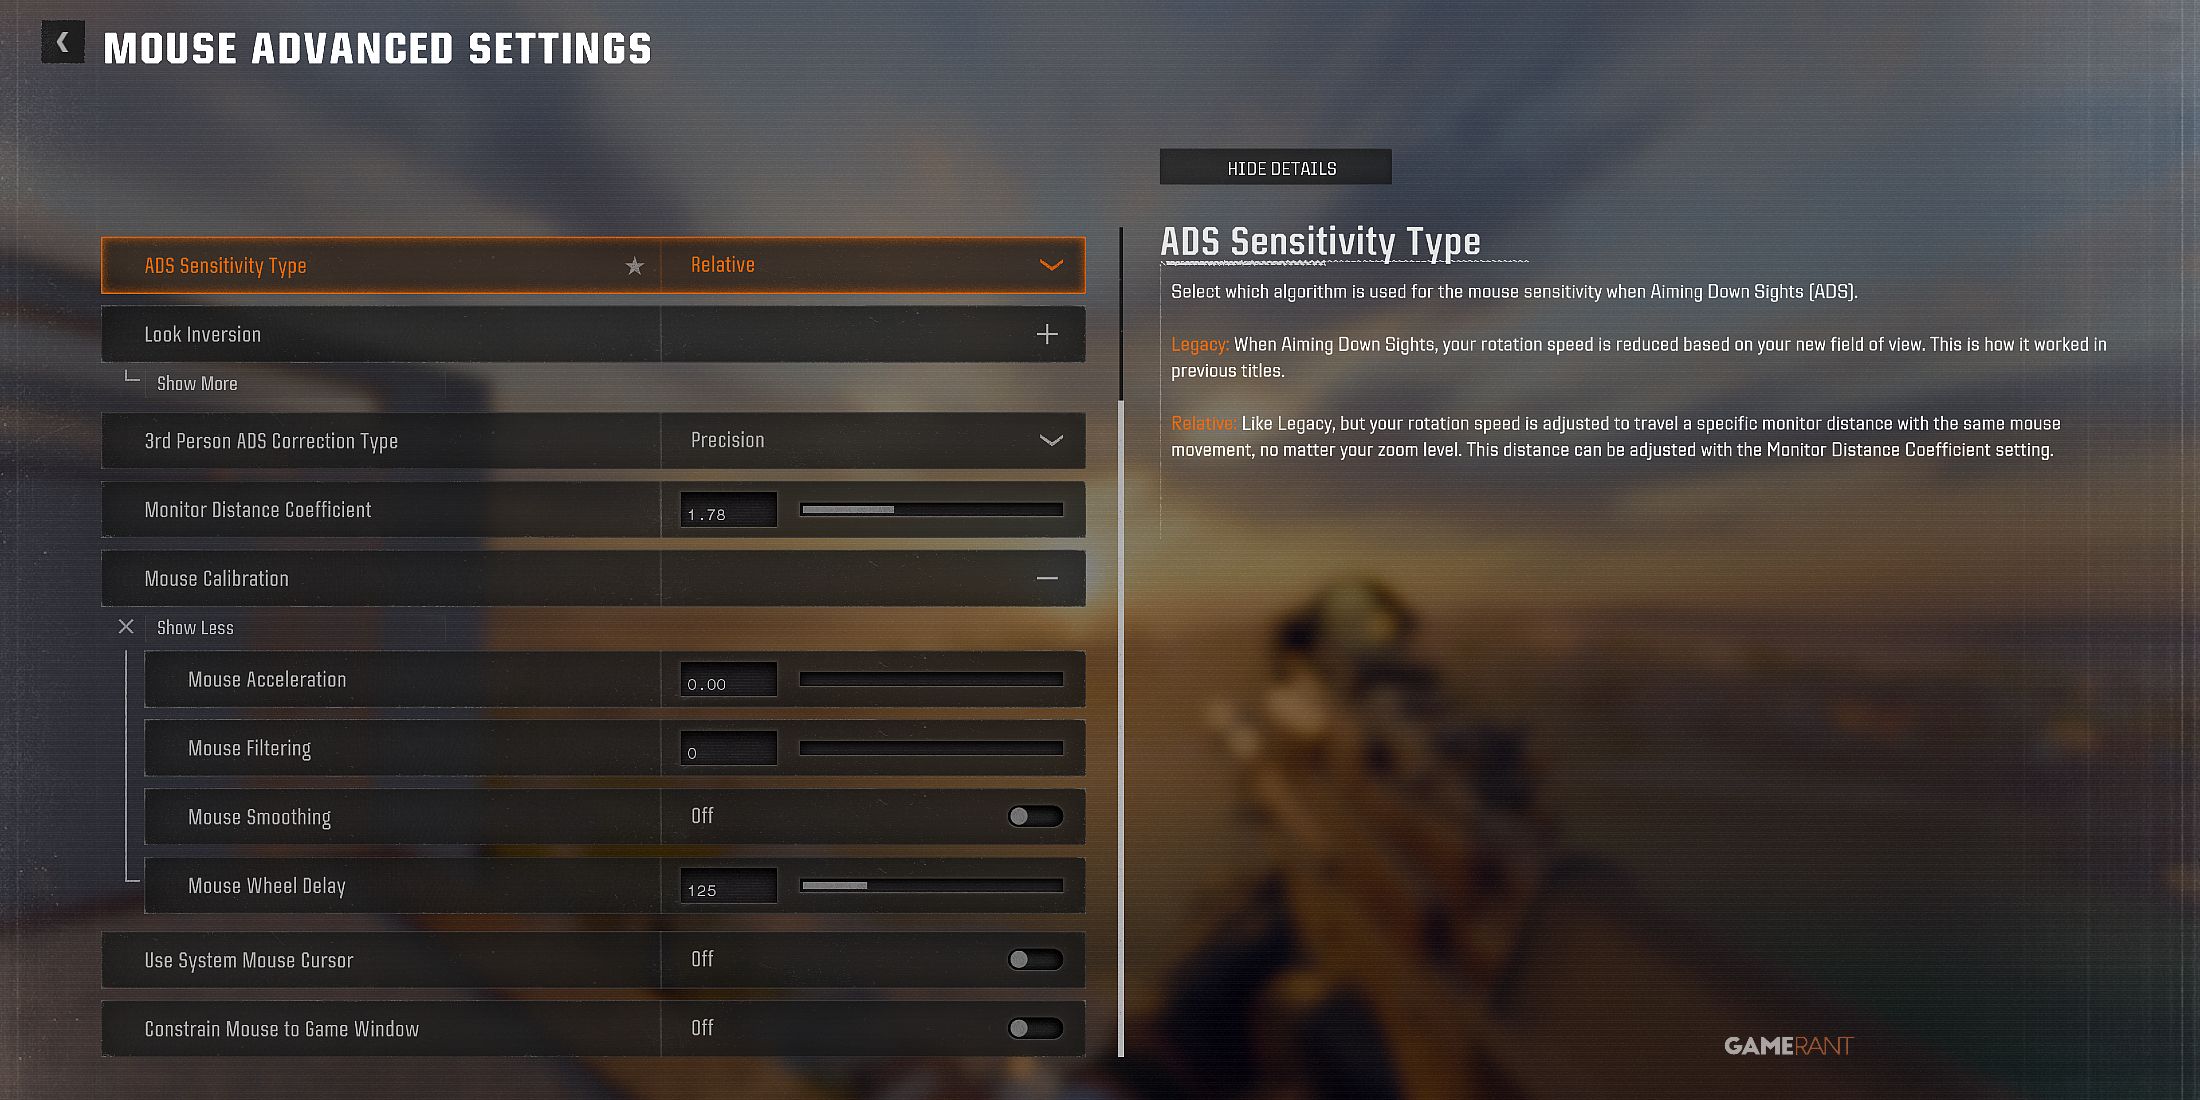The height and width of the screenshot is (1100, 2200).
Task: Click the Look Inversion expand plus icon
Action: click(x=1047, y=333)
